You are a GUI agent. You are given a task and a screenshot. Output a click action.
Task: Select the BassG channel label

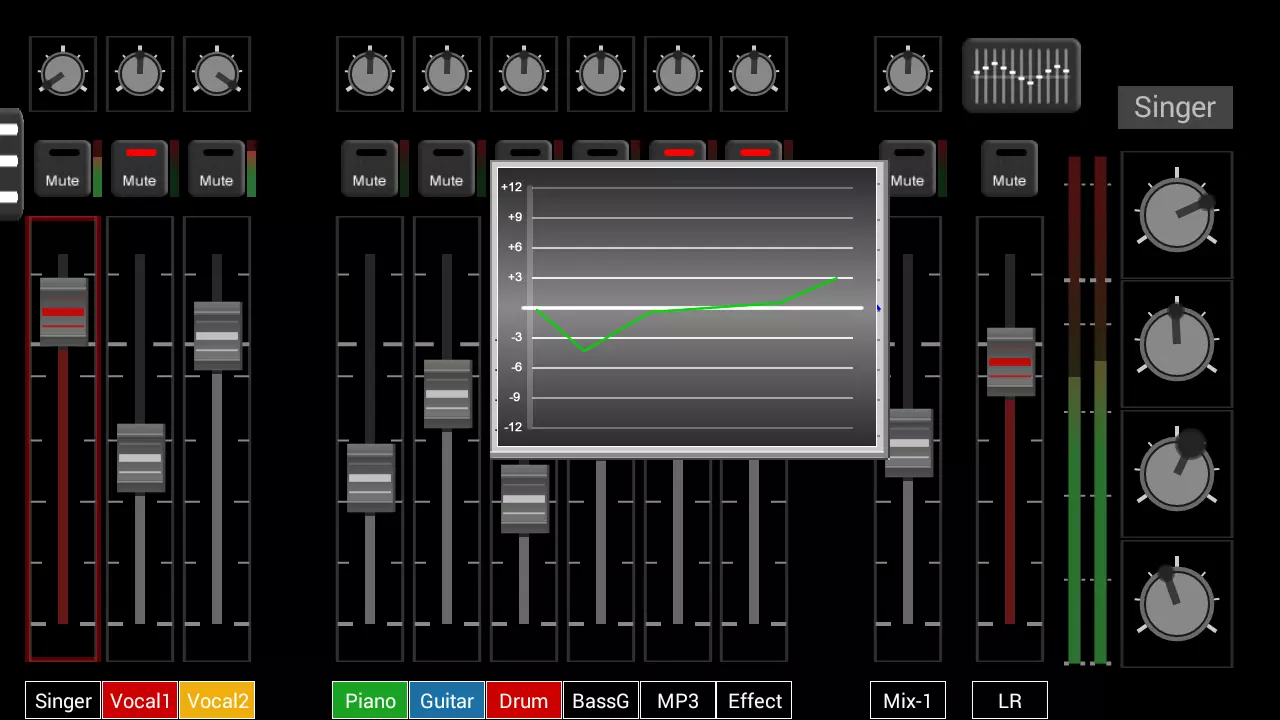pyautogui.click(x=601, y=701)
